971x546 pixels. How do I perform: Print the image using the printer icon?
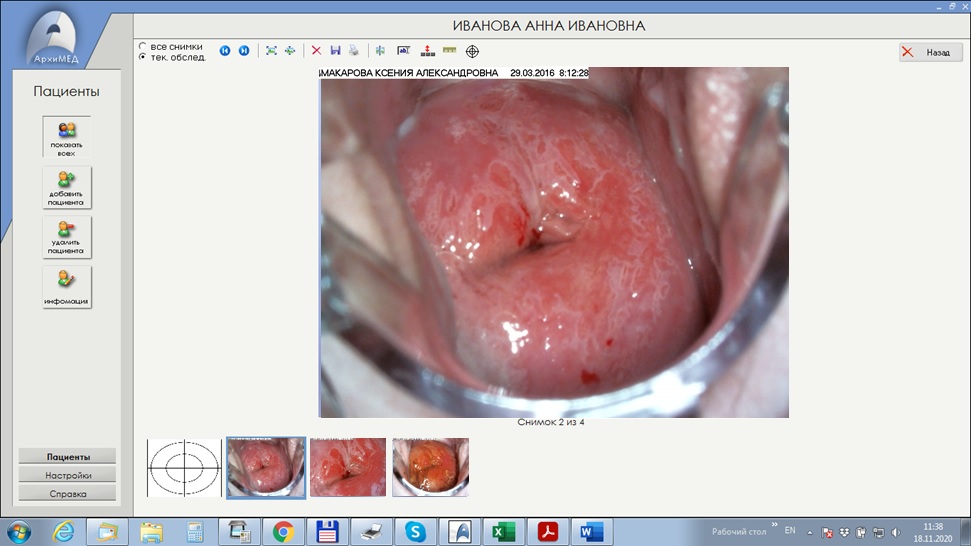coord(353,51)
